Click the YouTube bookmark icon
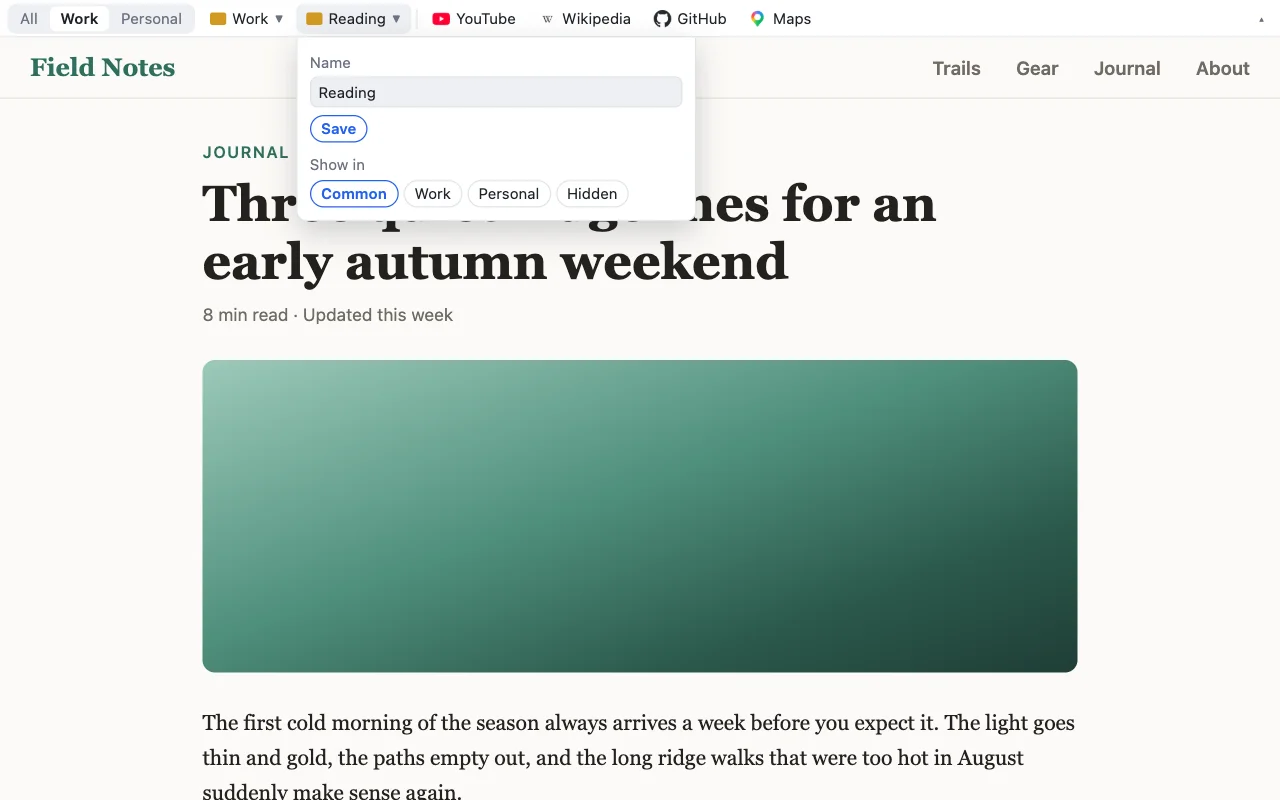 [441, 19]
